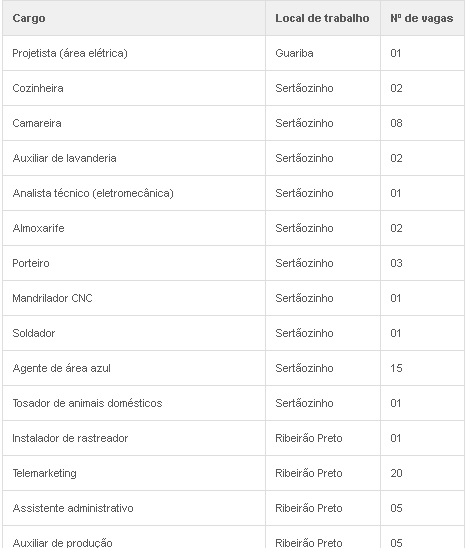
Task: Select Assistente administrativo row
Action: [233, 509]
